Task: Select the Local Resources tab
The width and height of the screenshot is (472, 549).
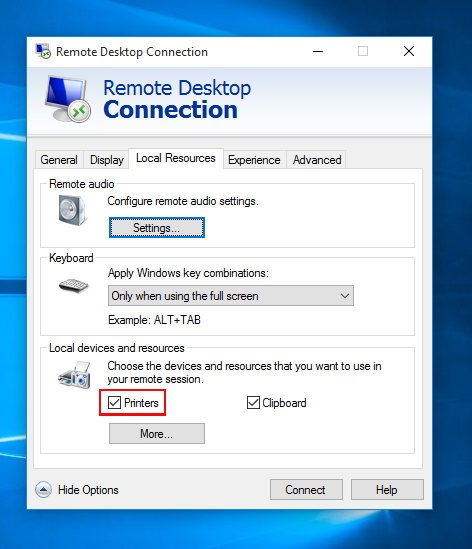Action: pyautogui.click(x=176, y=158)
